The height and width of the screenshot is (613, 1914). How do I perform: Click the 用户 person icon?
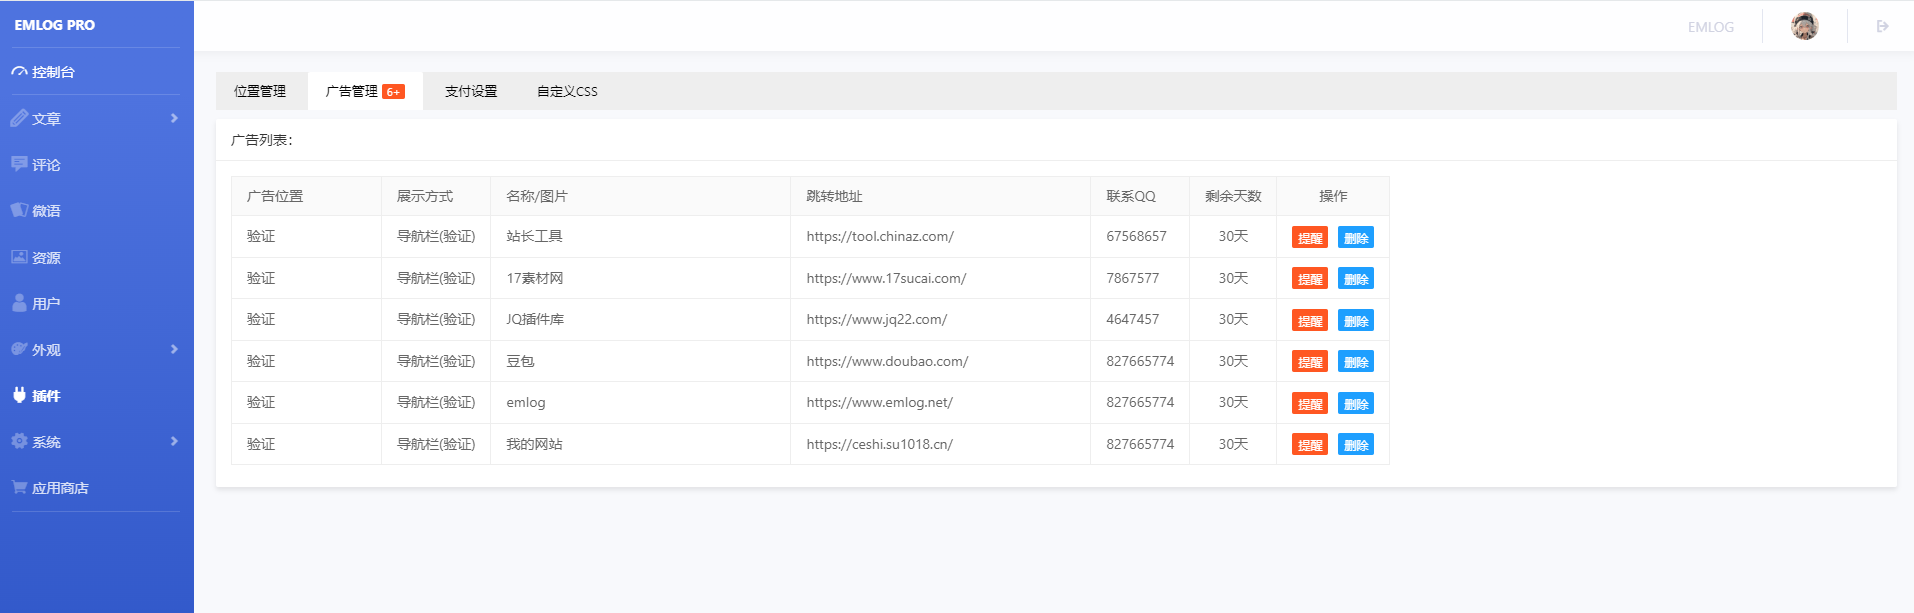tap(19, 303)
